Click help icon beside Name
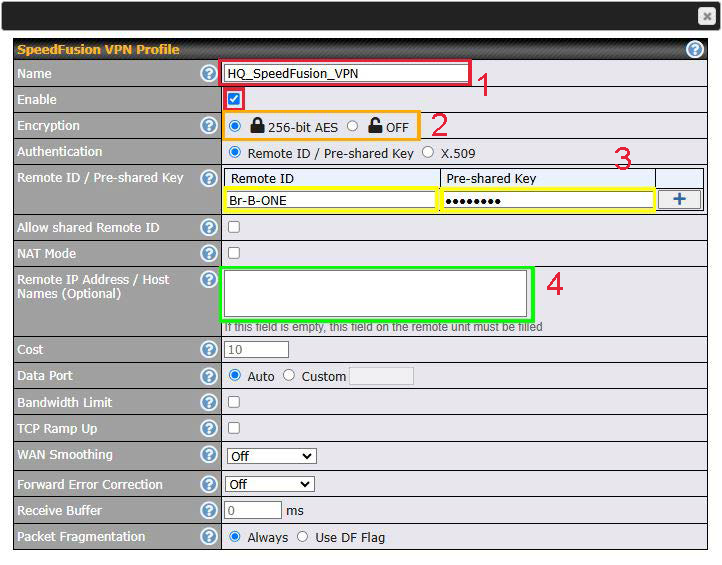 (209, 73)
